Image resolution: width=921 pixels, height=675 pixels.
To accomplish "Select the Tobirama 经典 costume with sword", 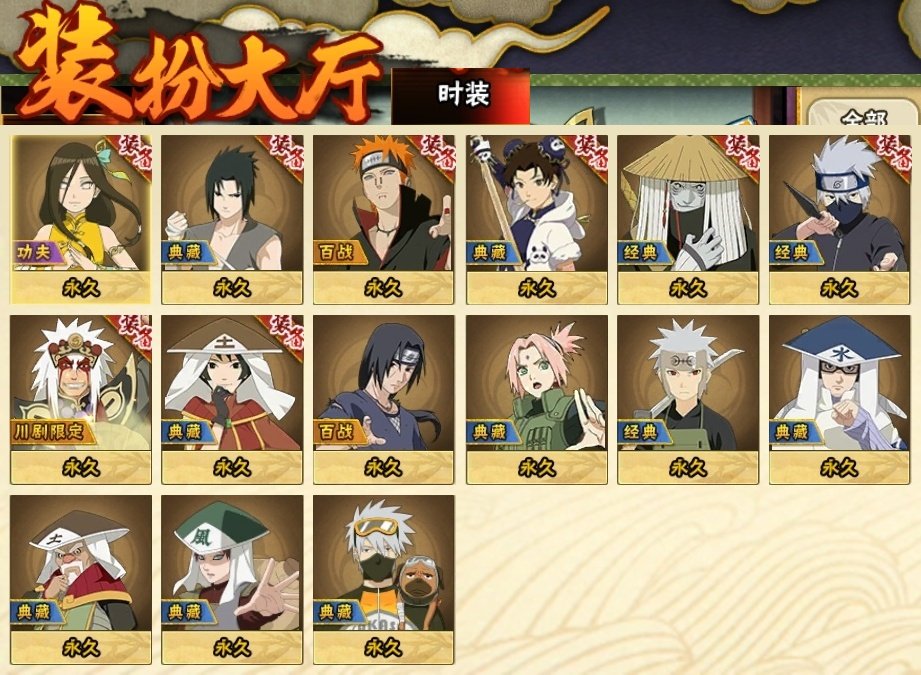I will (x=688, y=399).
